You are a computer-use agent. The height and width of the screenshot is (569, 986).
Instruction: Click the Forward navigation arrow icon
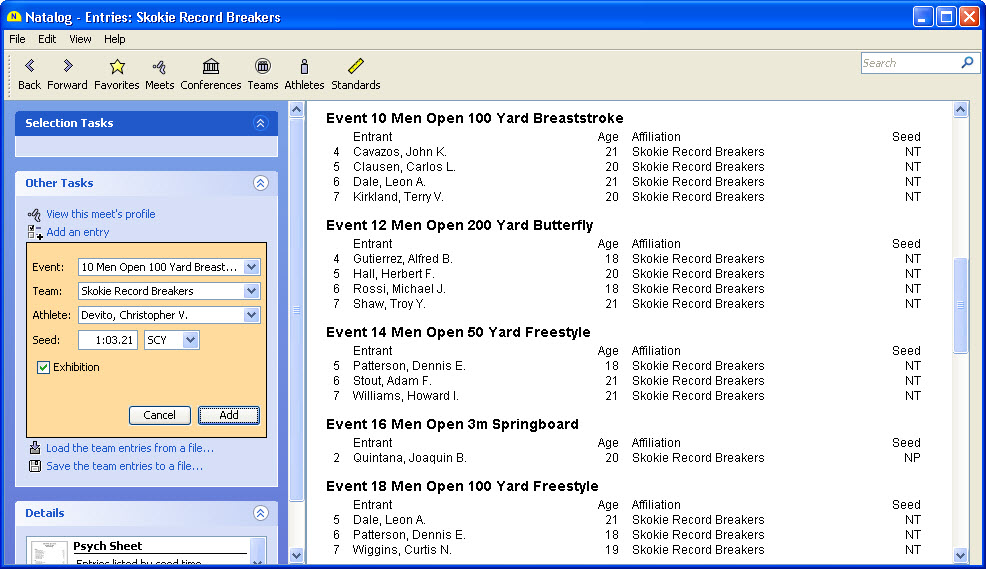67,67
